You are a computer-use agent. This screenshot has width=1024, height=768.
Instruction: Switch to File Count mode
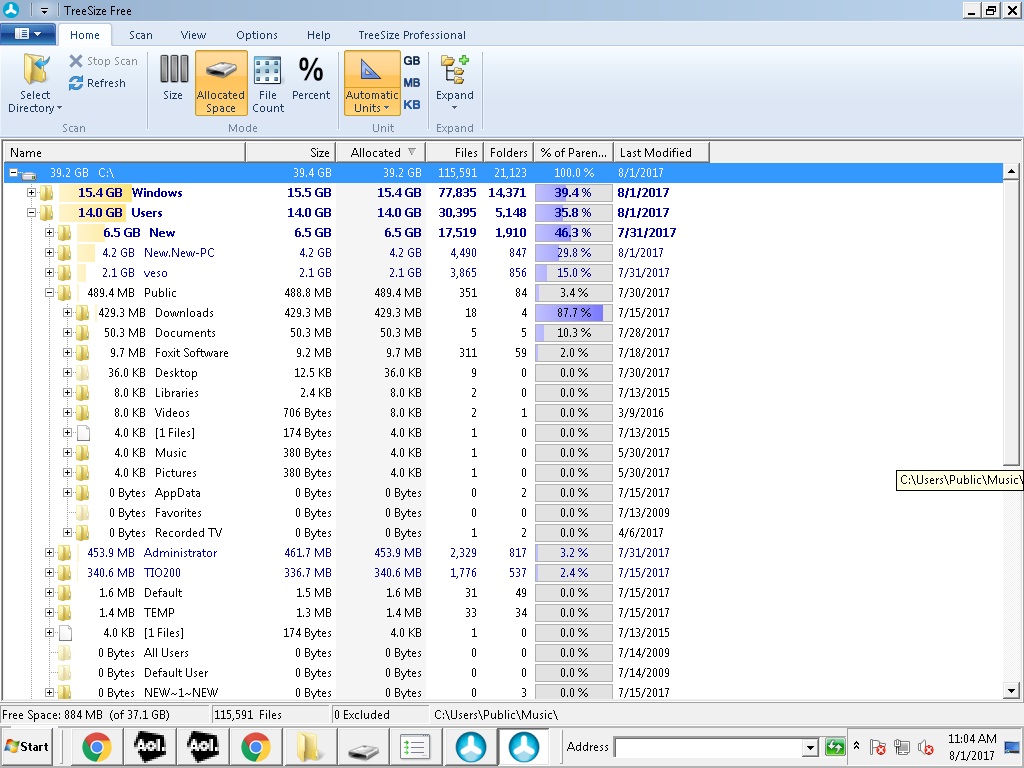click(x=268, y=84)
